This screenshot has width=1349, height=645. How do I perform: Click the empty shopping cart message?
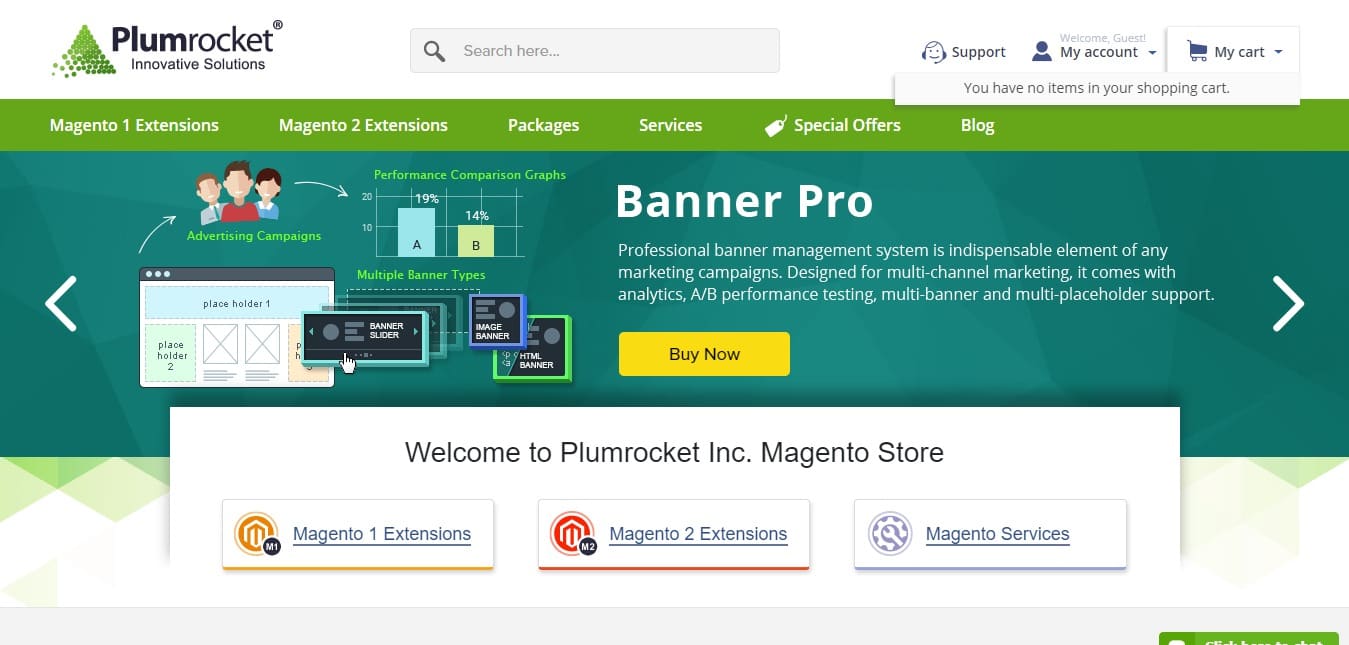pyautogui.click(x=1096, y=88)
